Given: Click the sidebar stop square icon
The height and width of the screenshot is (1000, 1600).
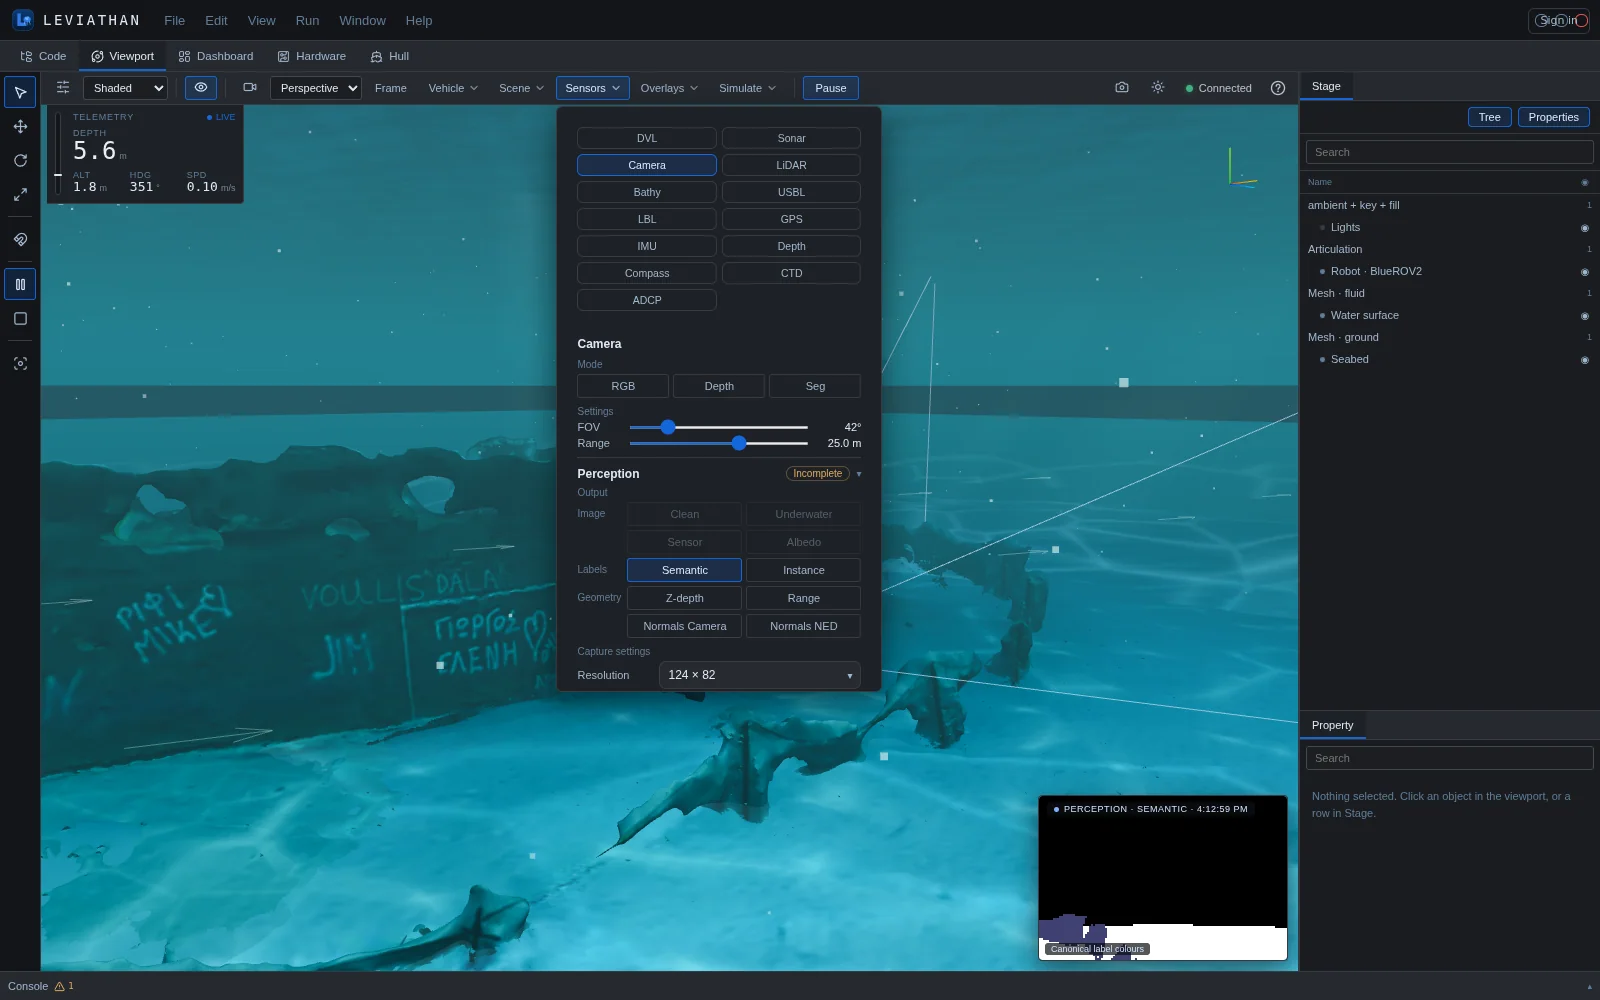Looking at the screenshot, I should point(20,319).
